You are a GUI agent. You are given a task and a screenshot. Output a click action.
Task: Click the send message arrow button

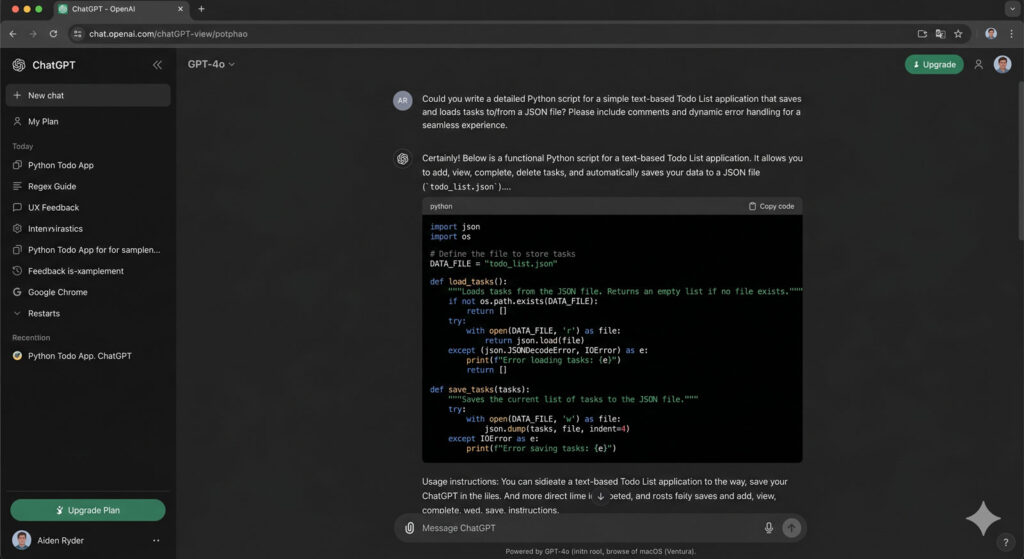(792, 528)
